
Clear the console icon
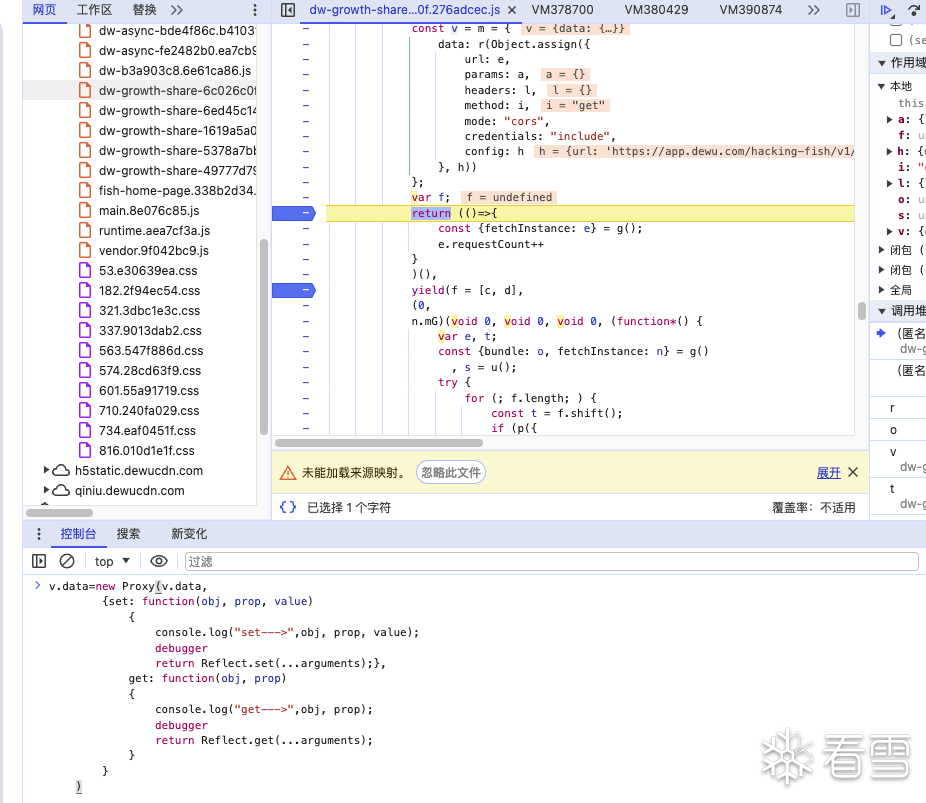(67, 561)
